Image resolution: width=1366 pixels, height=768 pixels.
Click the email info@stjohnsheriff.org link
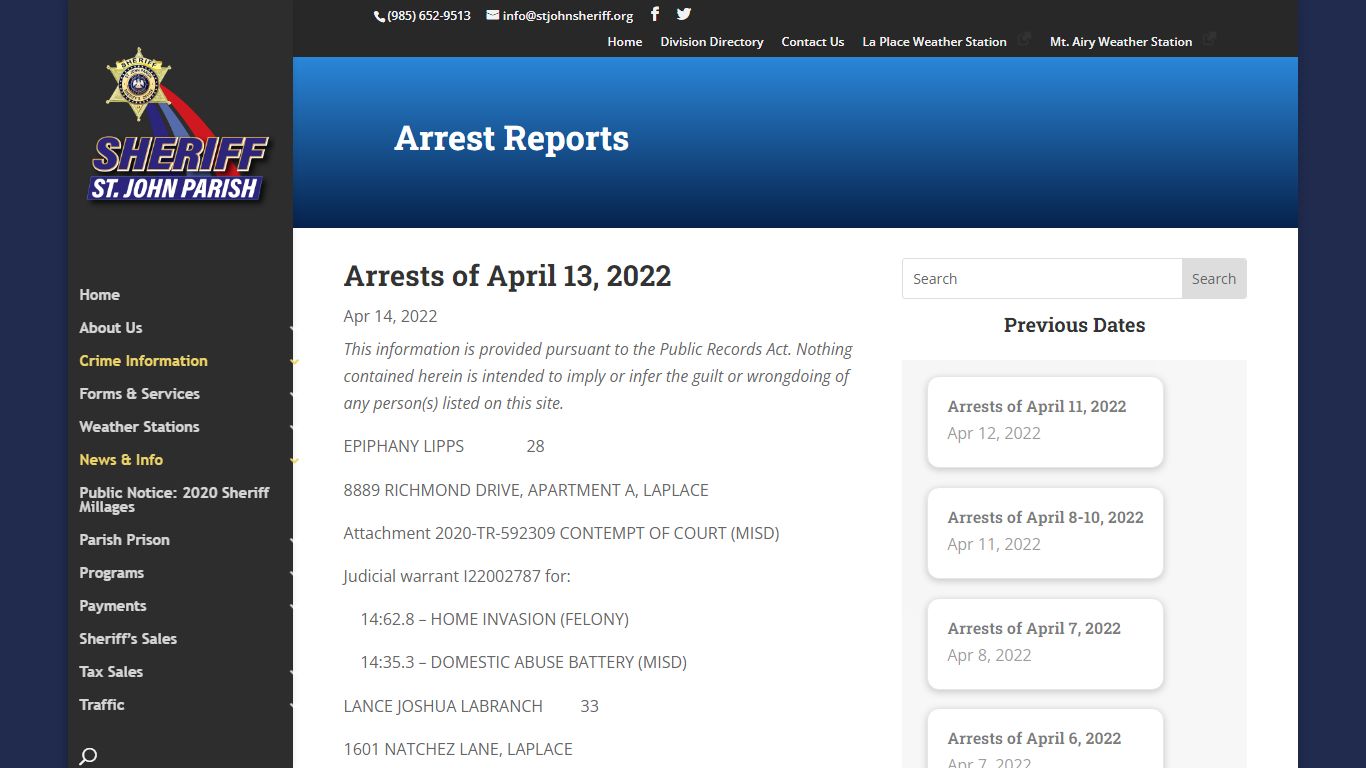click(x=568, y=16)
